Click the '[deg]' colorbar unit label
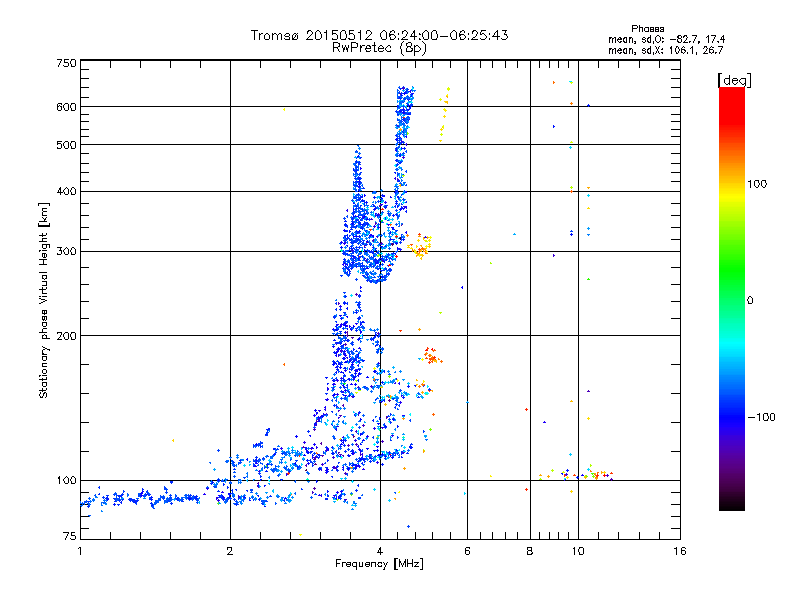800x600 pixels. tap(734, 80)
